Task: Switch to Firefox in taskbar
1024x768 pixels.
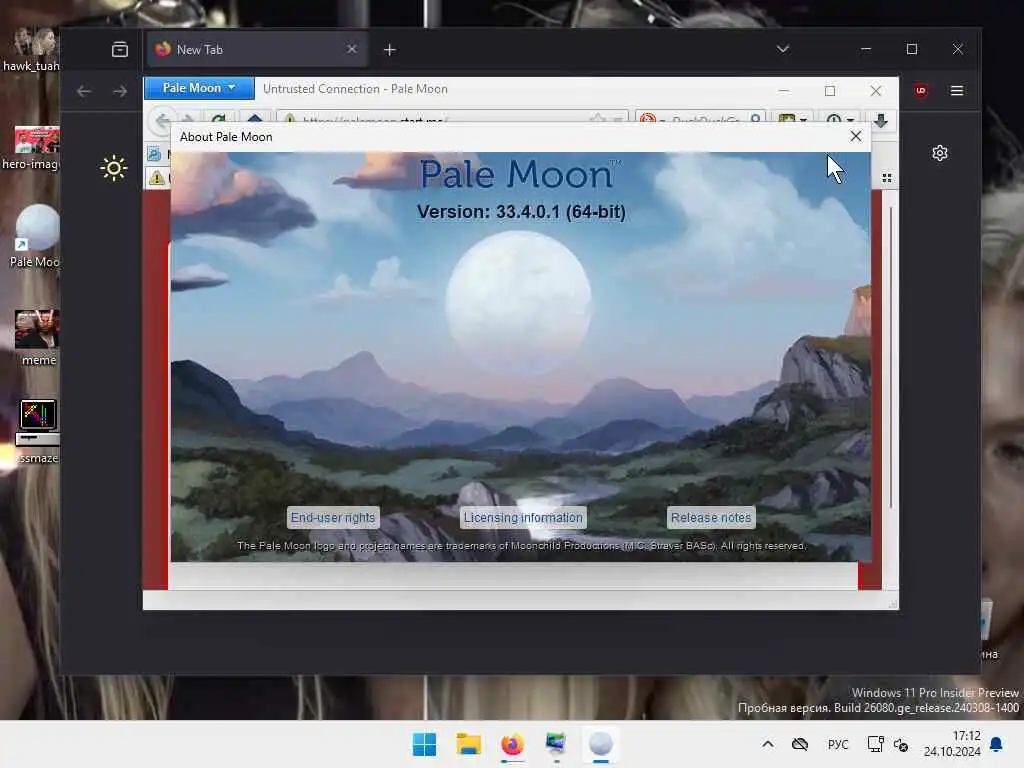Action: tap(513, 744)
